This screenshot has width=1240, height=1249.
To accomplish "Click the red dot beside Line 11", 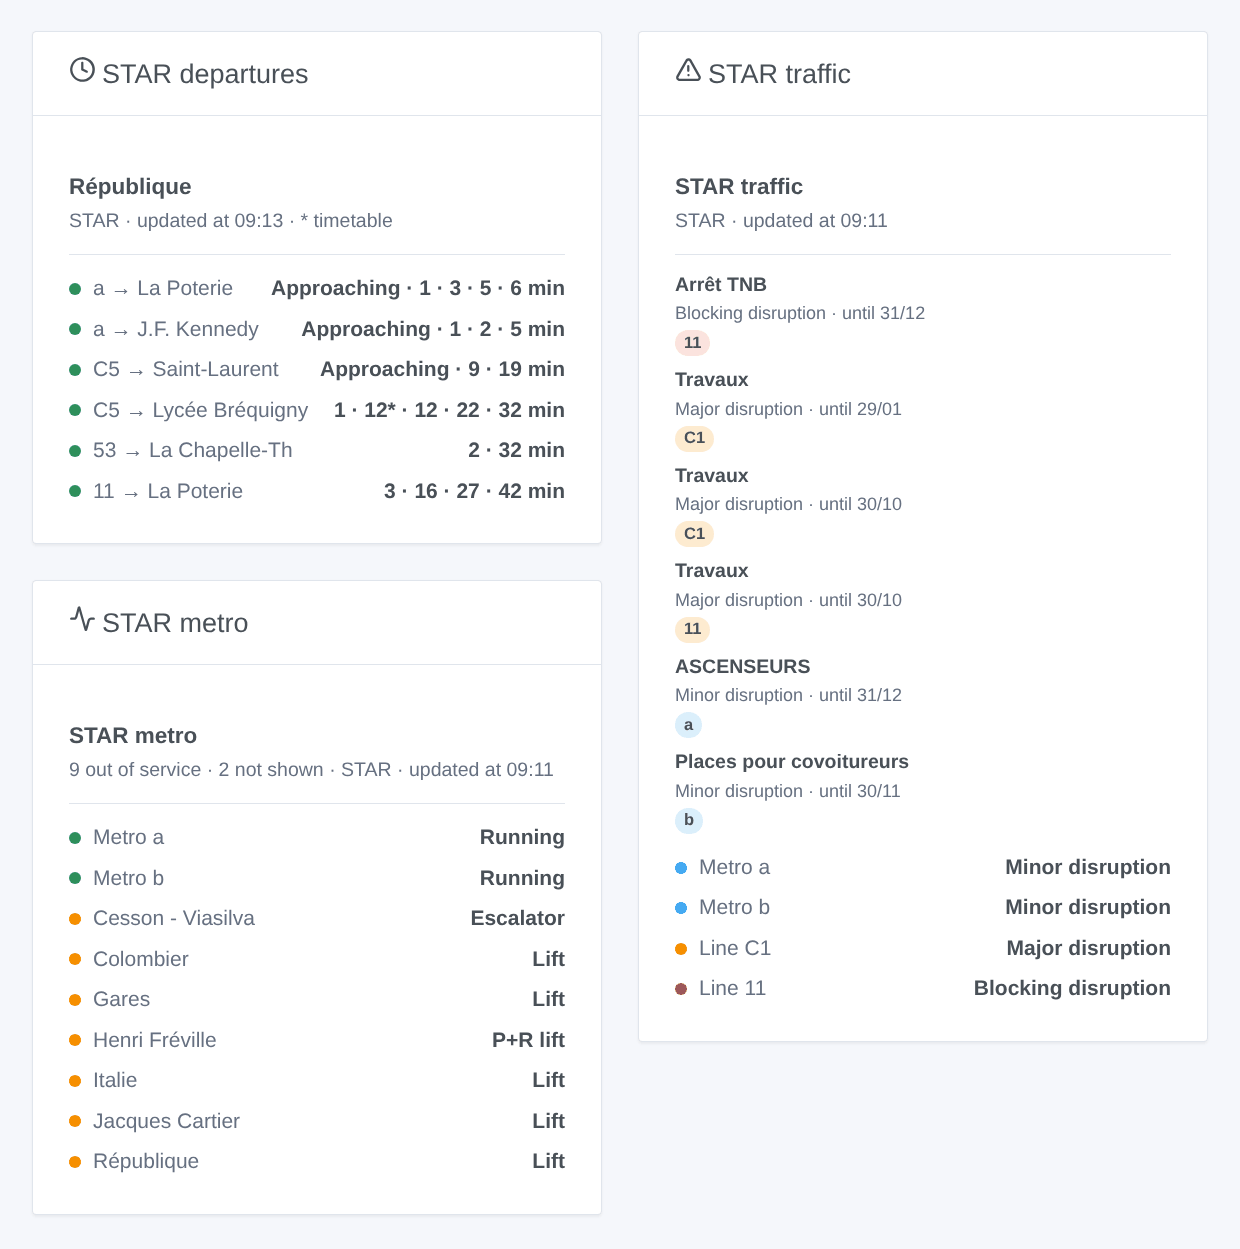I will [x=681, y=989].
